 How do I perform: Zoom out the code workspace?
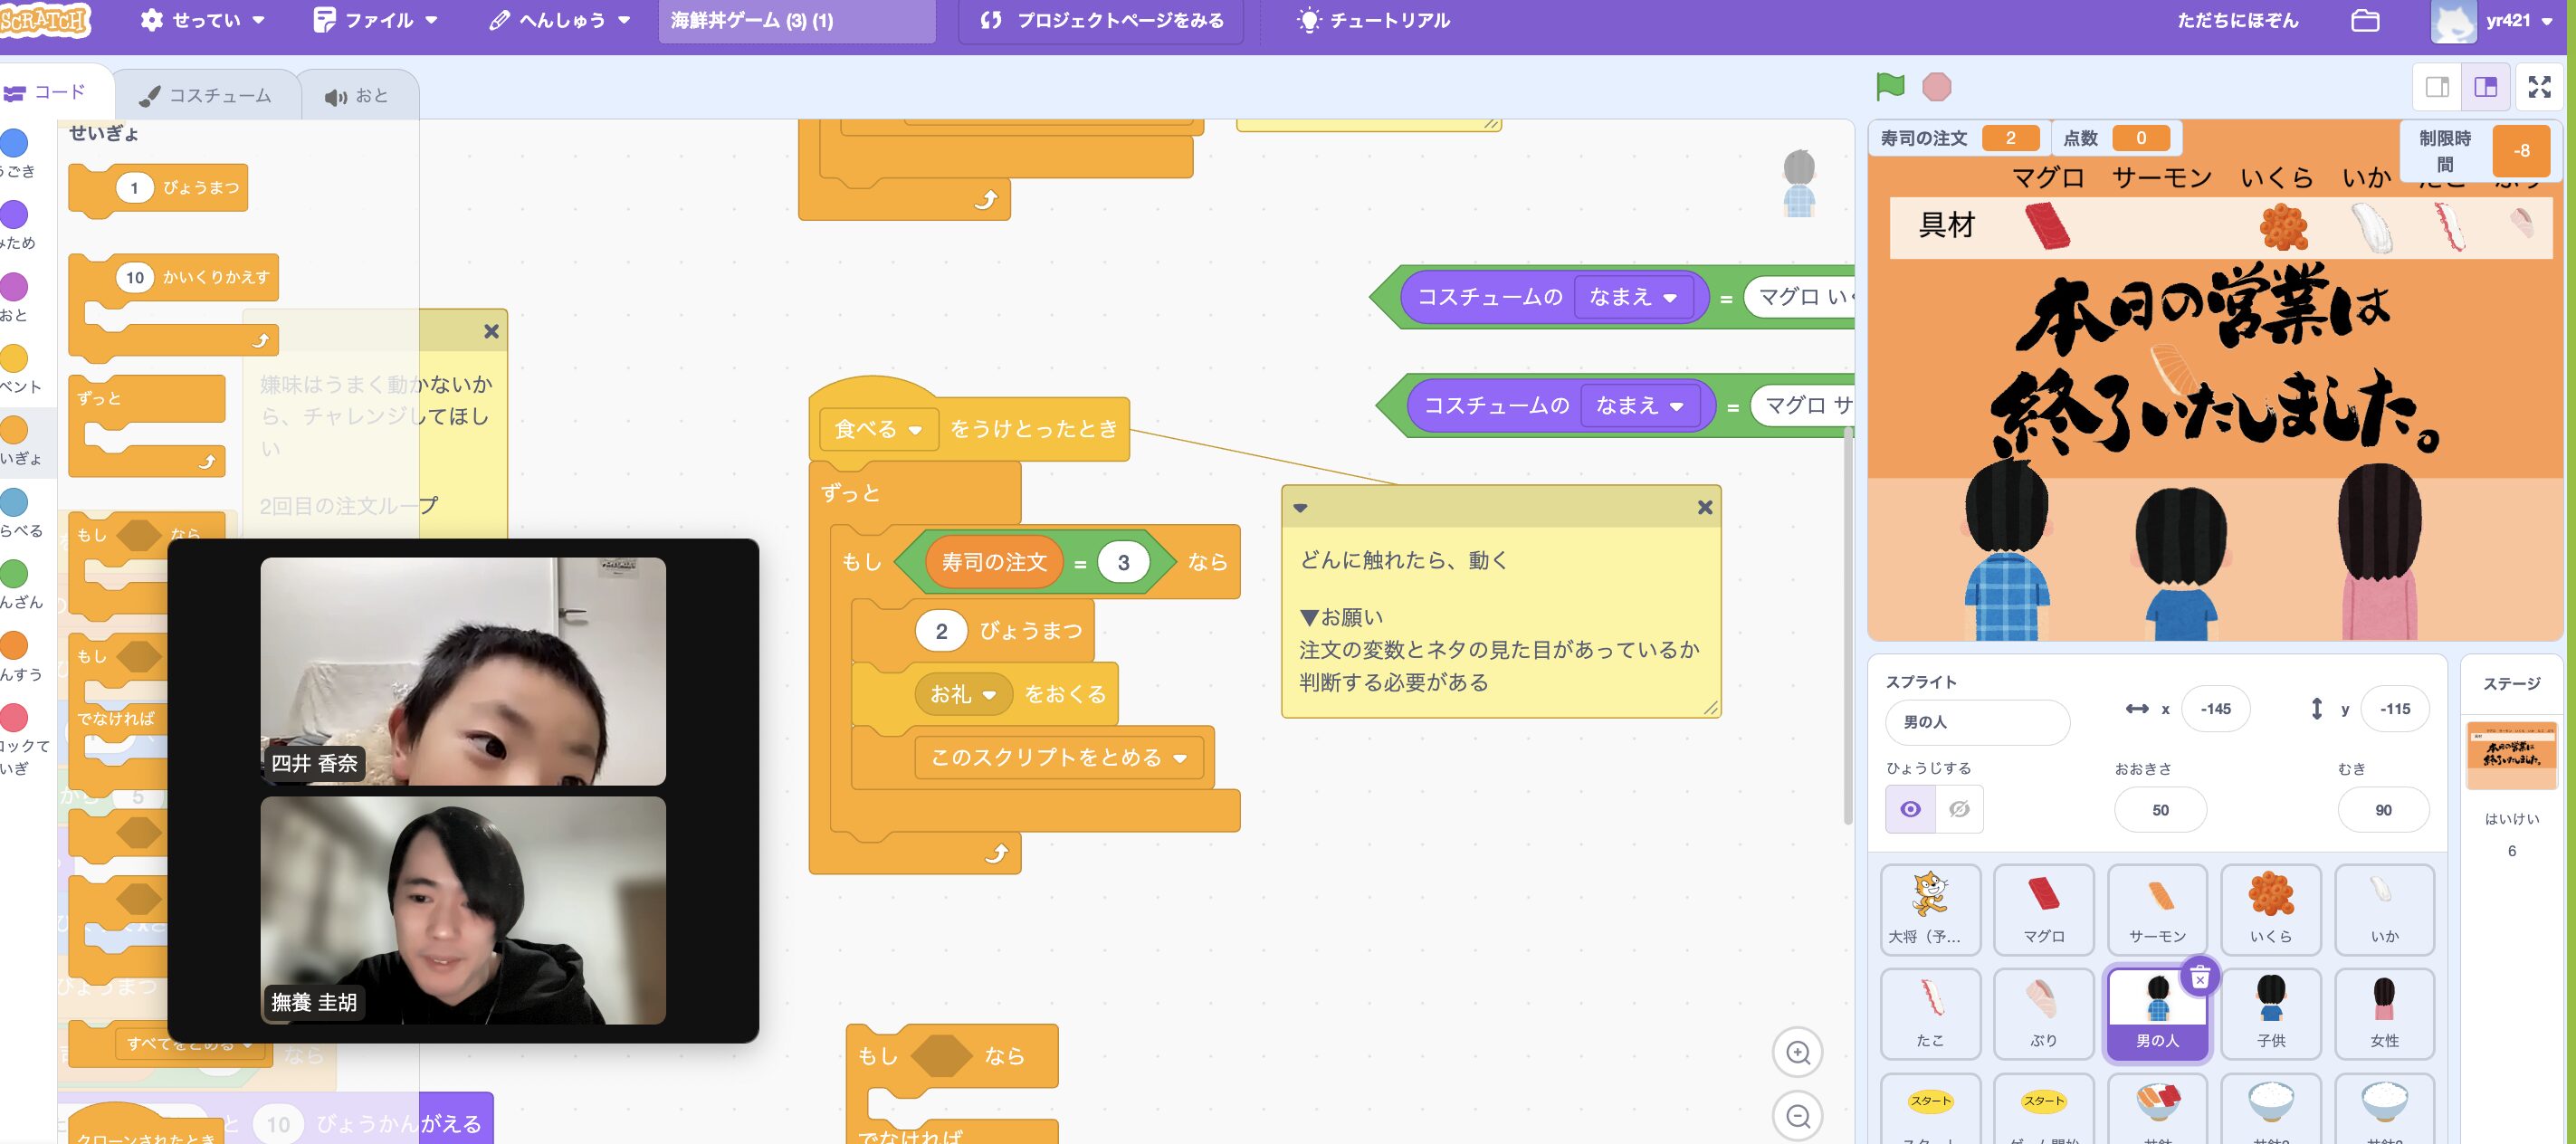(x=1797, y=1115)
